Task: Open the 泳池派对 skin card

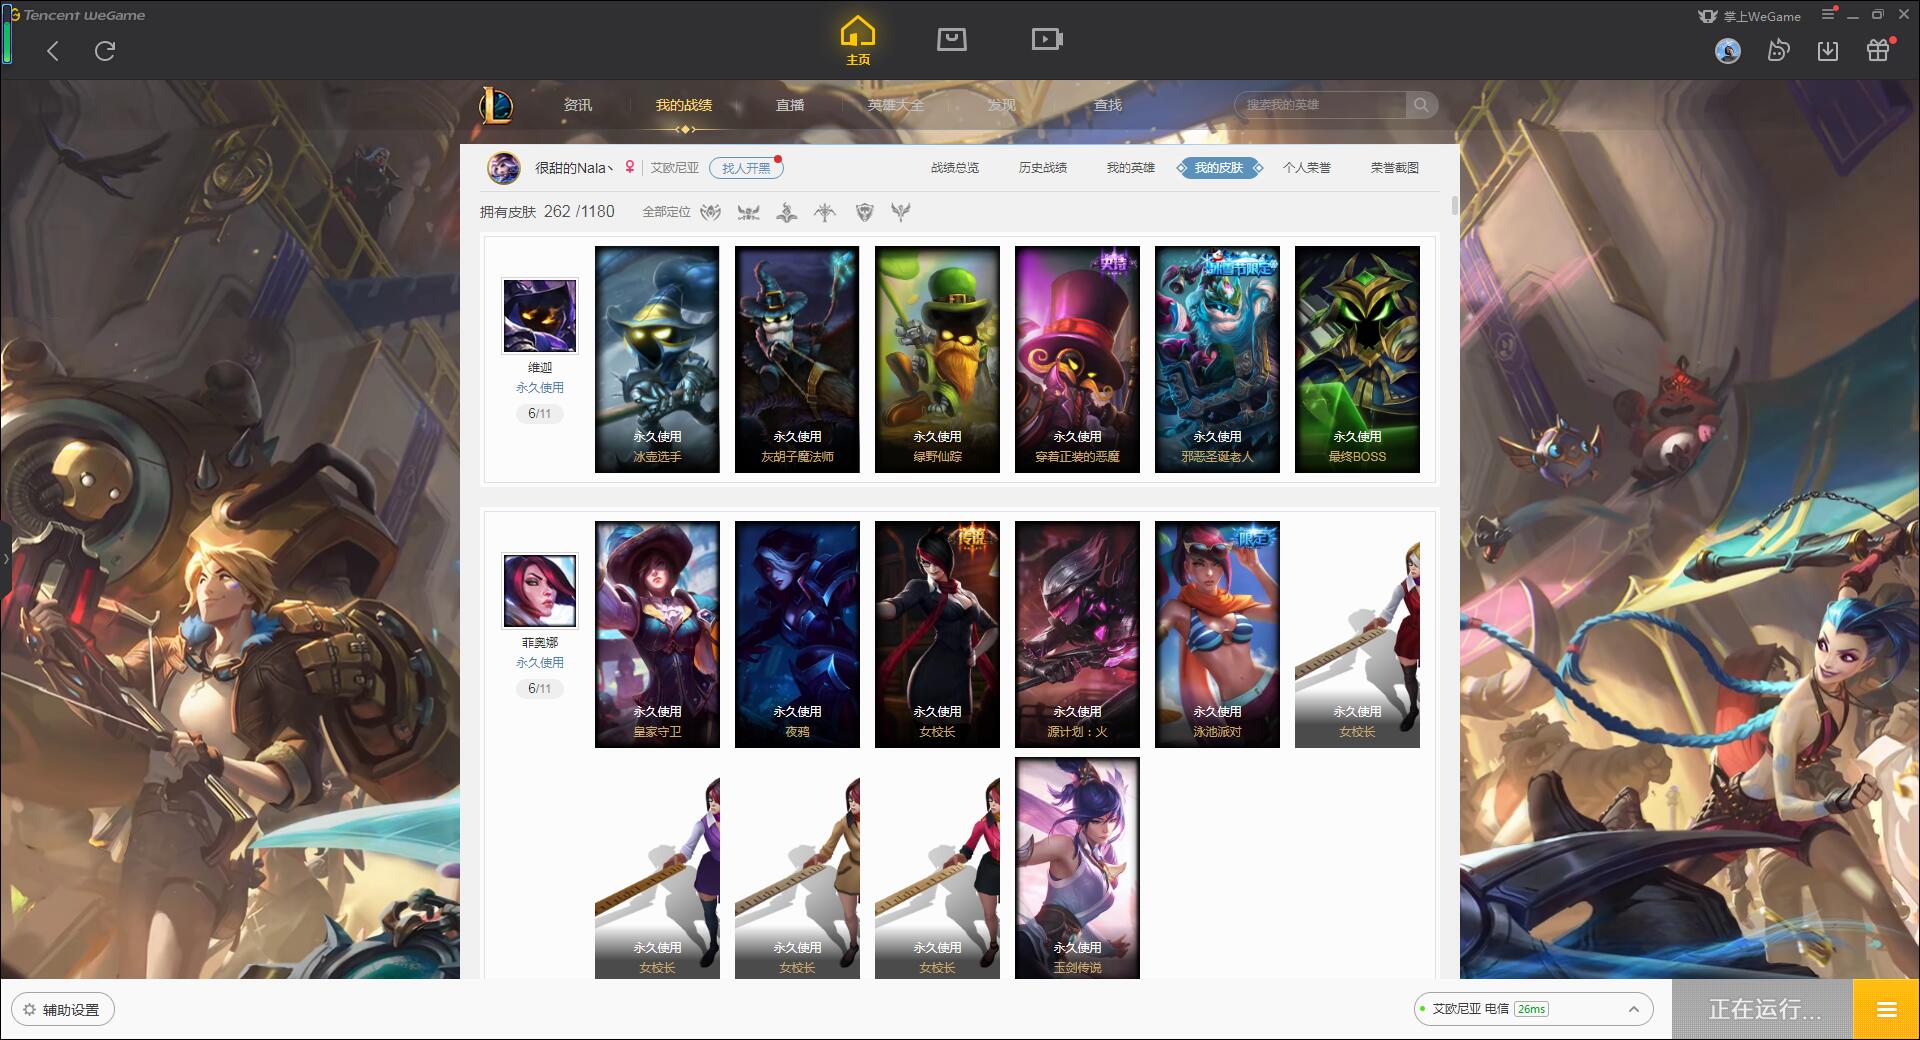Action: pyautogui.click(x=1217, y=635)
